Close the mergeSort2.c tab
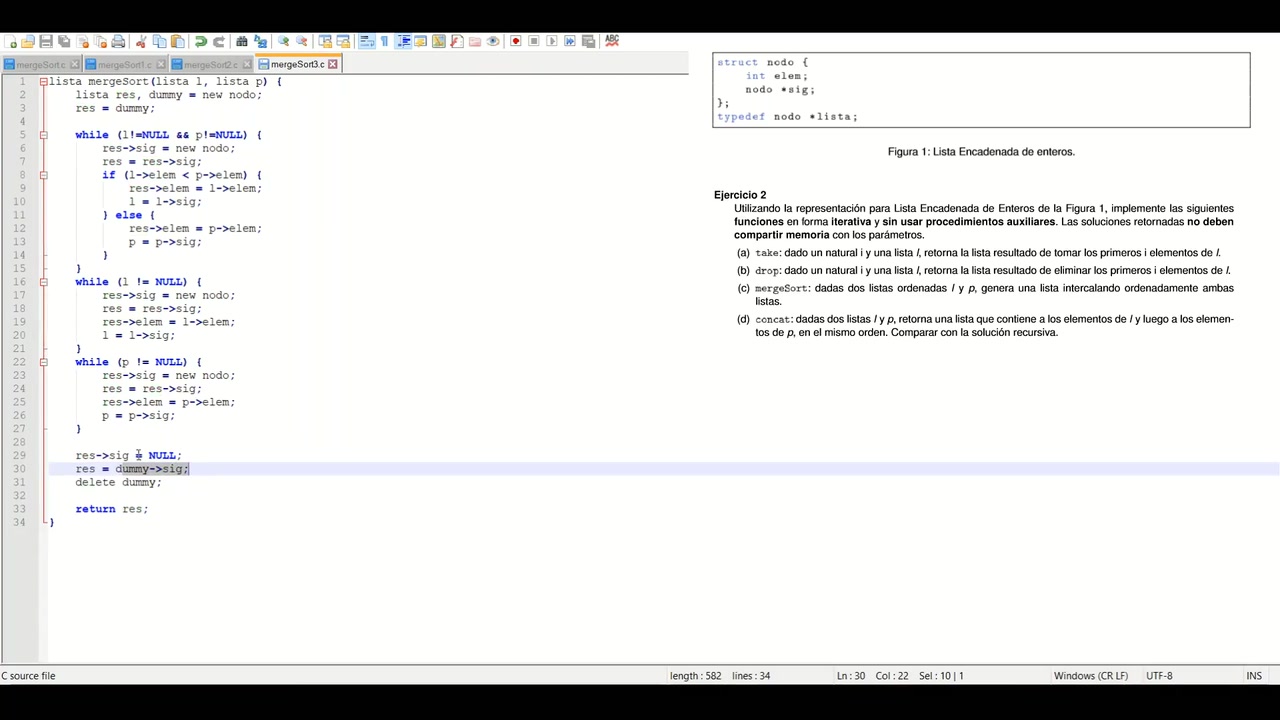 click(246, 65)
